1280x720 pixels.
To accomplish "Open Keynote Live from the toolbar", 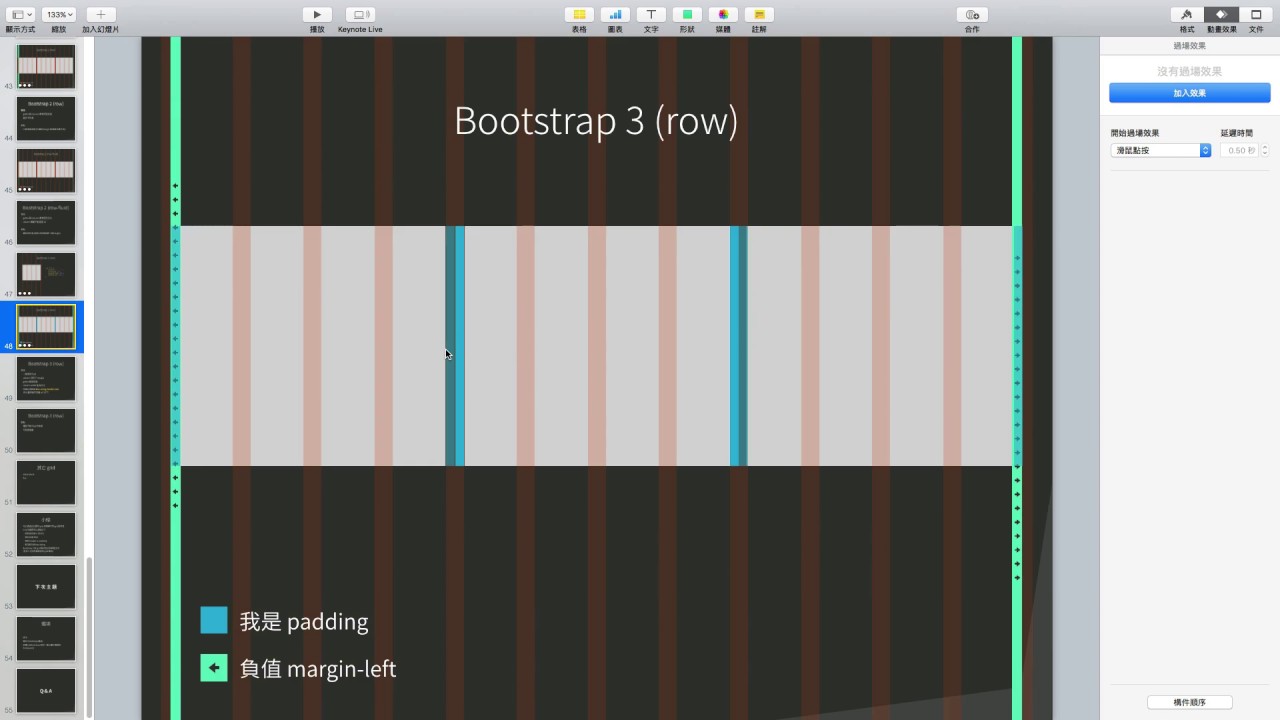I will click(x=360, y=15).
